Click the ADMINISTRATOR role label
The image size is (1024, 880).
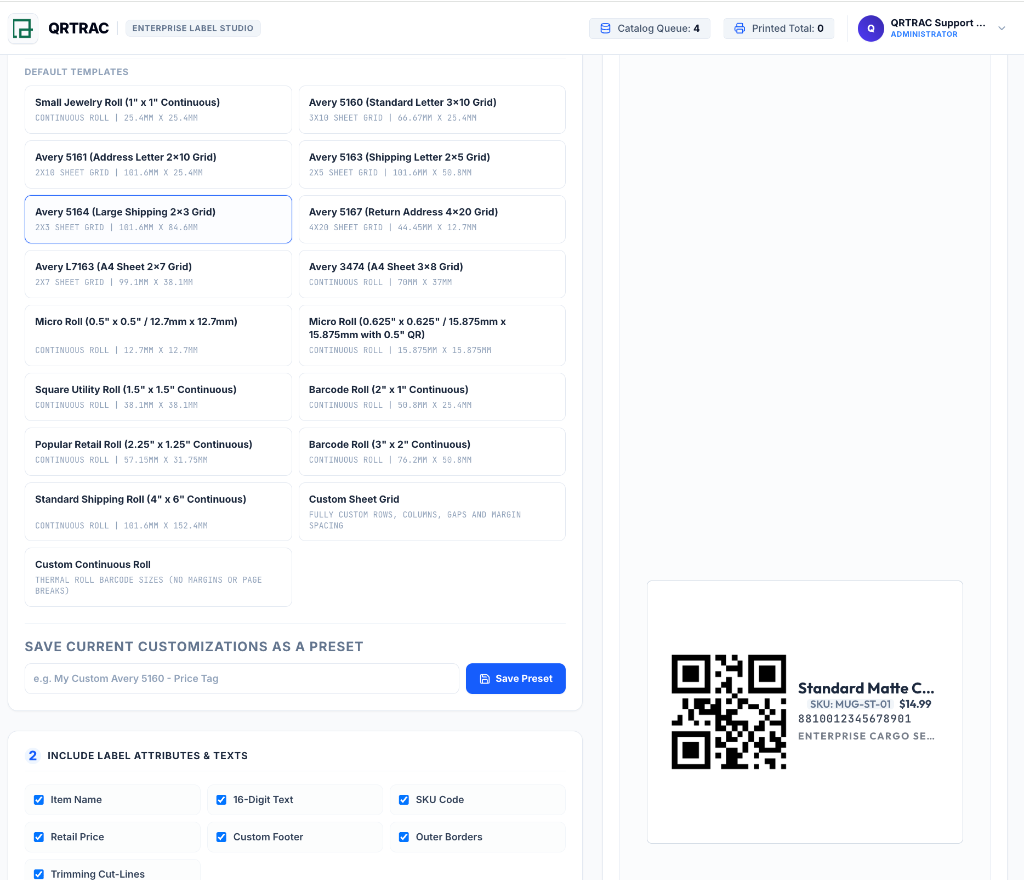pyautogui.click(x=924, y=35)
